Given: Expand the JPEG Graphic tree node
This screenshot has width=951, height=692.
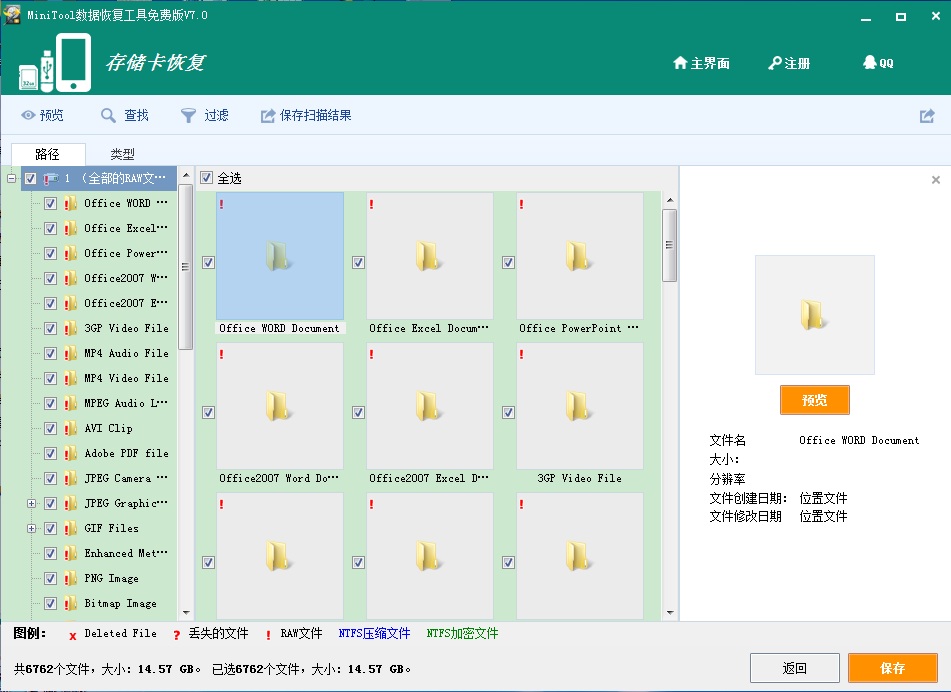Looking at the screenshot, I should coord(32,503).
